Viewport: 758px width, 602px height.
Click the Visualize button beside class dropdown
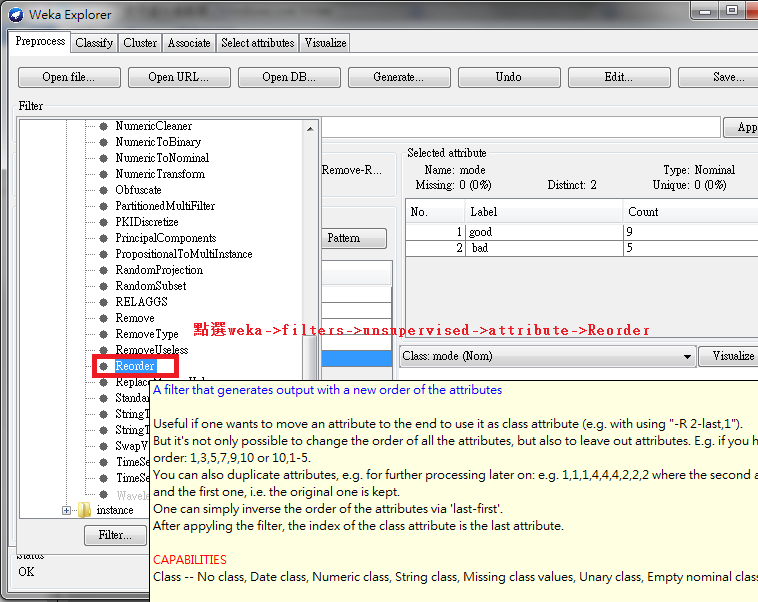point(728,356)
